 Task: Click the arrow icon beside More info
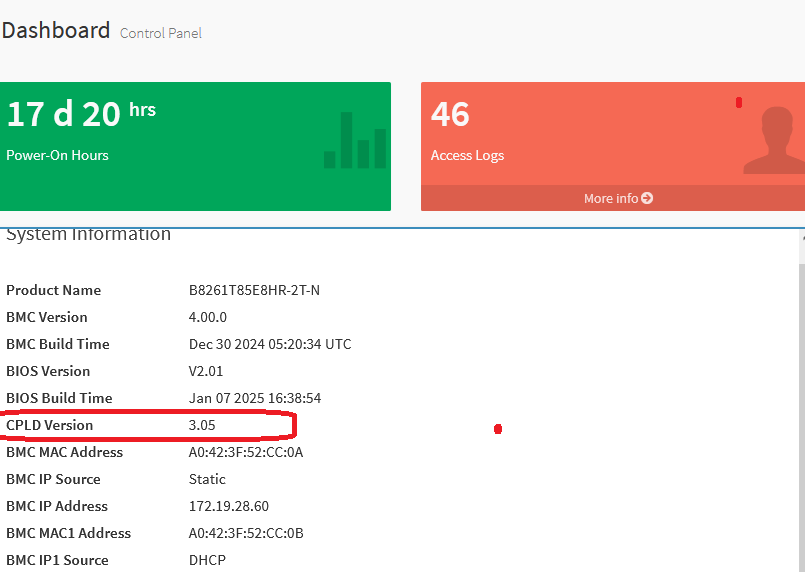(647, 198)
